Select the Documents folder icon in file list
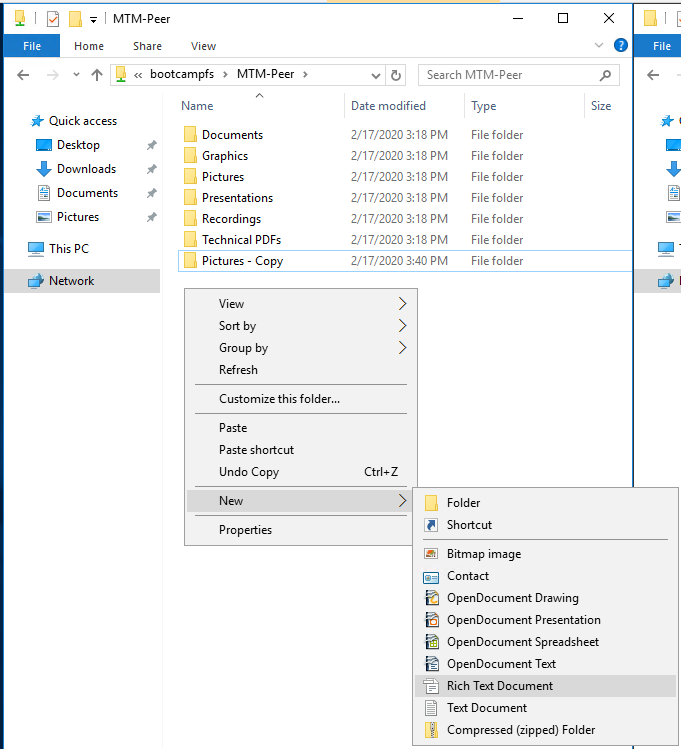Viewport: 681px width, 749px height. pyautogui.click(x=190, y=135)
